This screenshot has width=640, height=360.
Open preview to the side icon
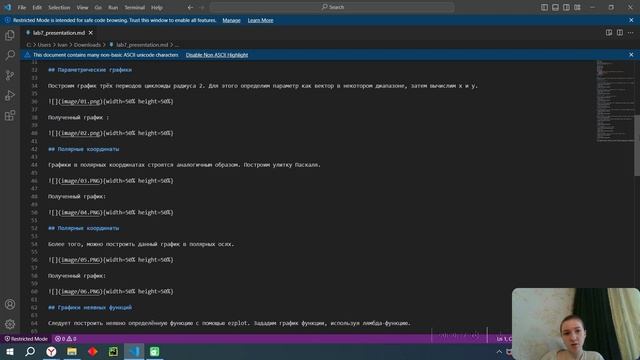[x=609, y=33]
